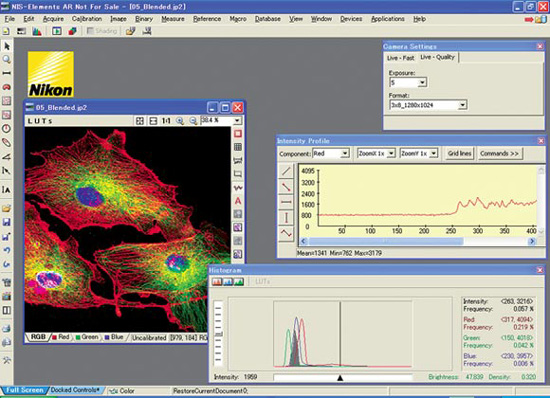Select the free line profile tool
Screen dimensions: 550x398
[286, 171]
